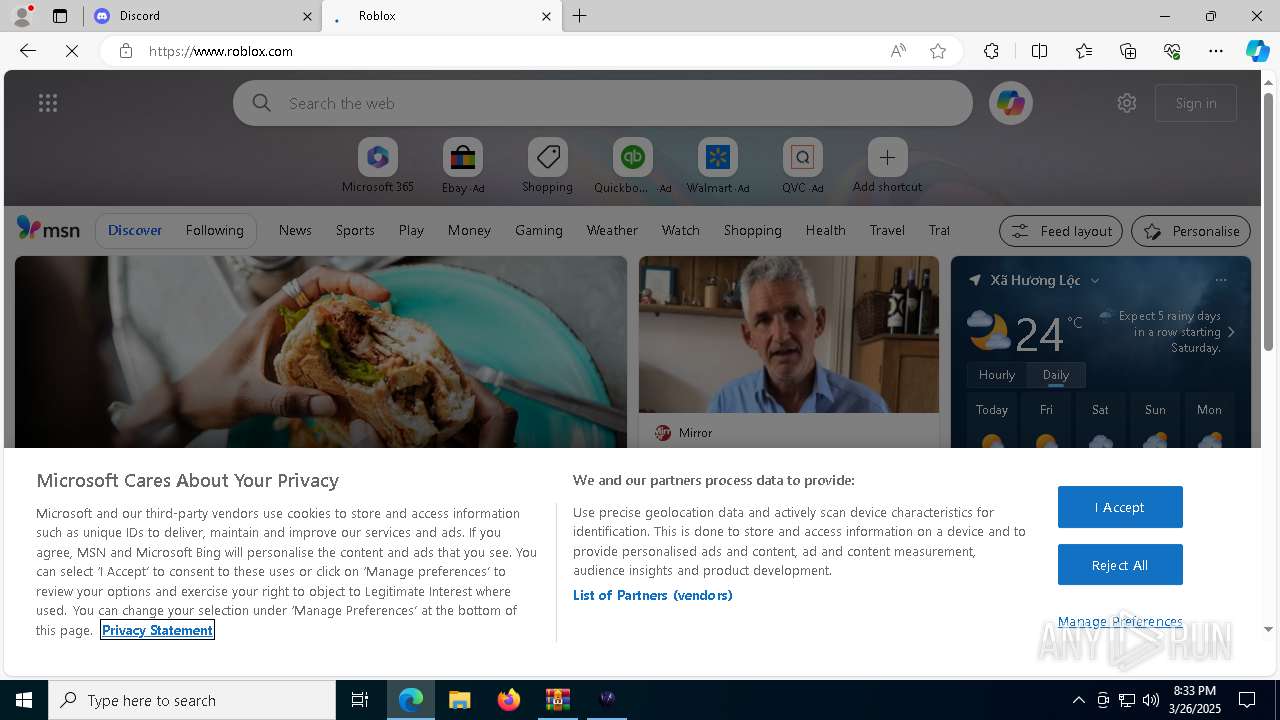Open the Walmart ad shortcut

[718, 166]
